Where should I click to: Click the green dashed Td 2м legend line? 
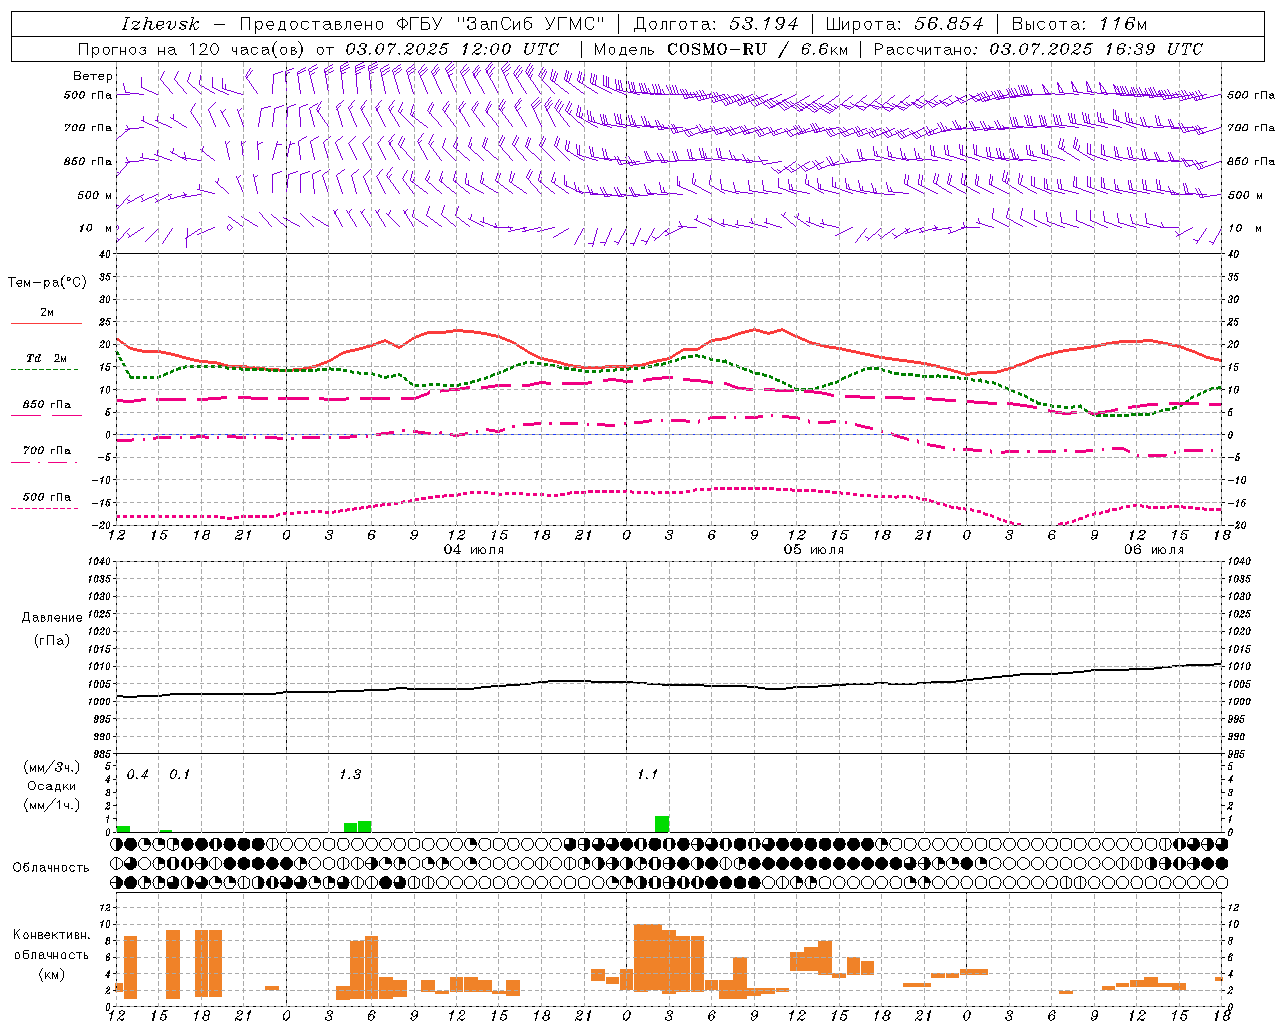pos(44,369)
